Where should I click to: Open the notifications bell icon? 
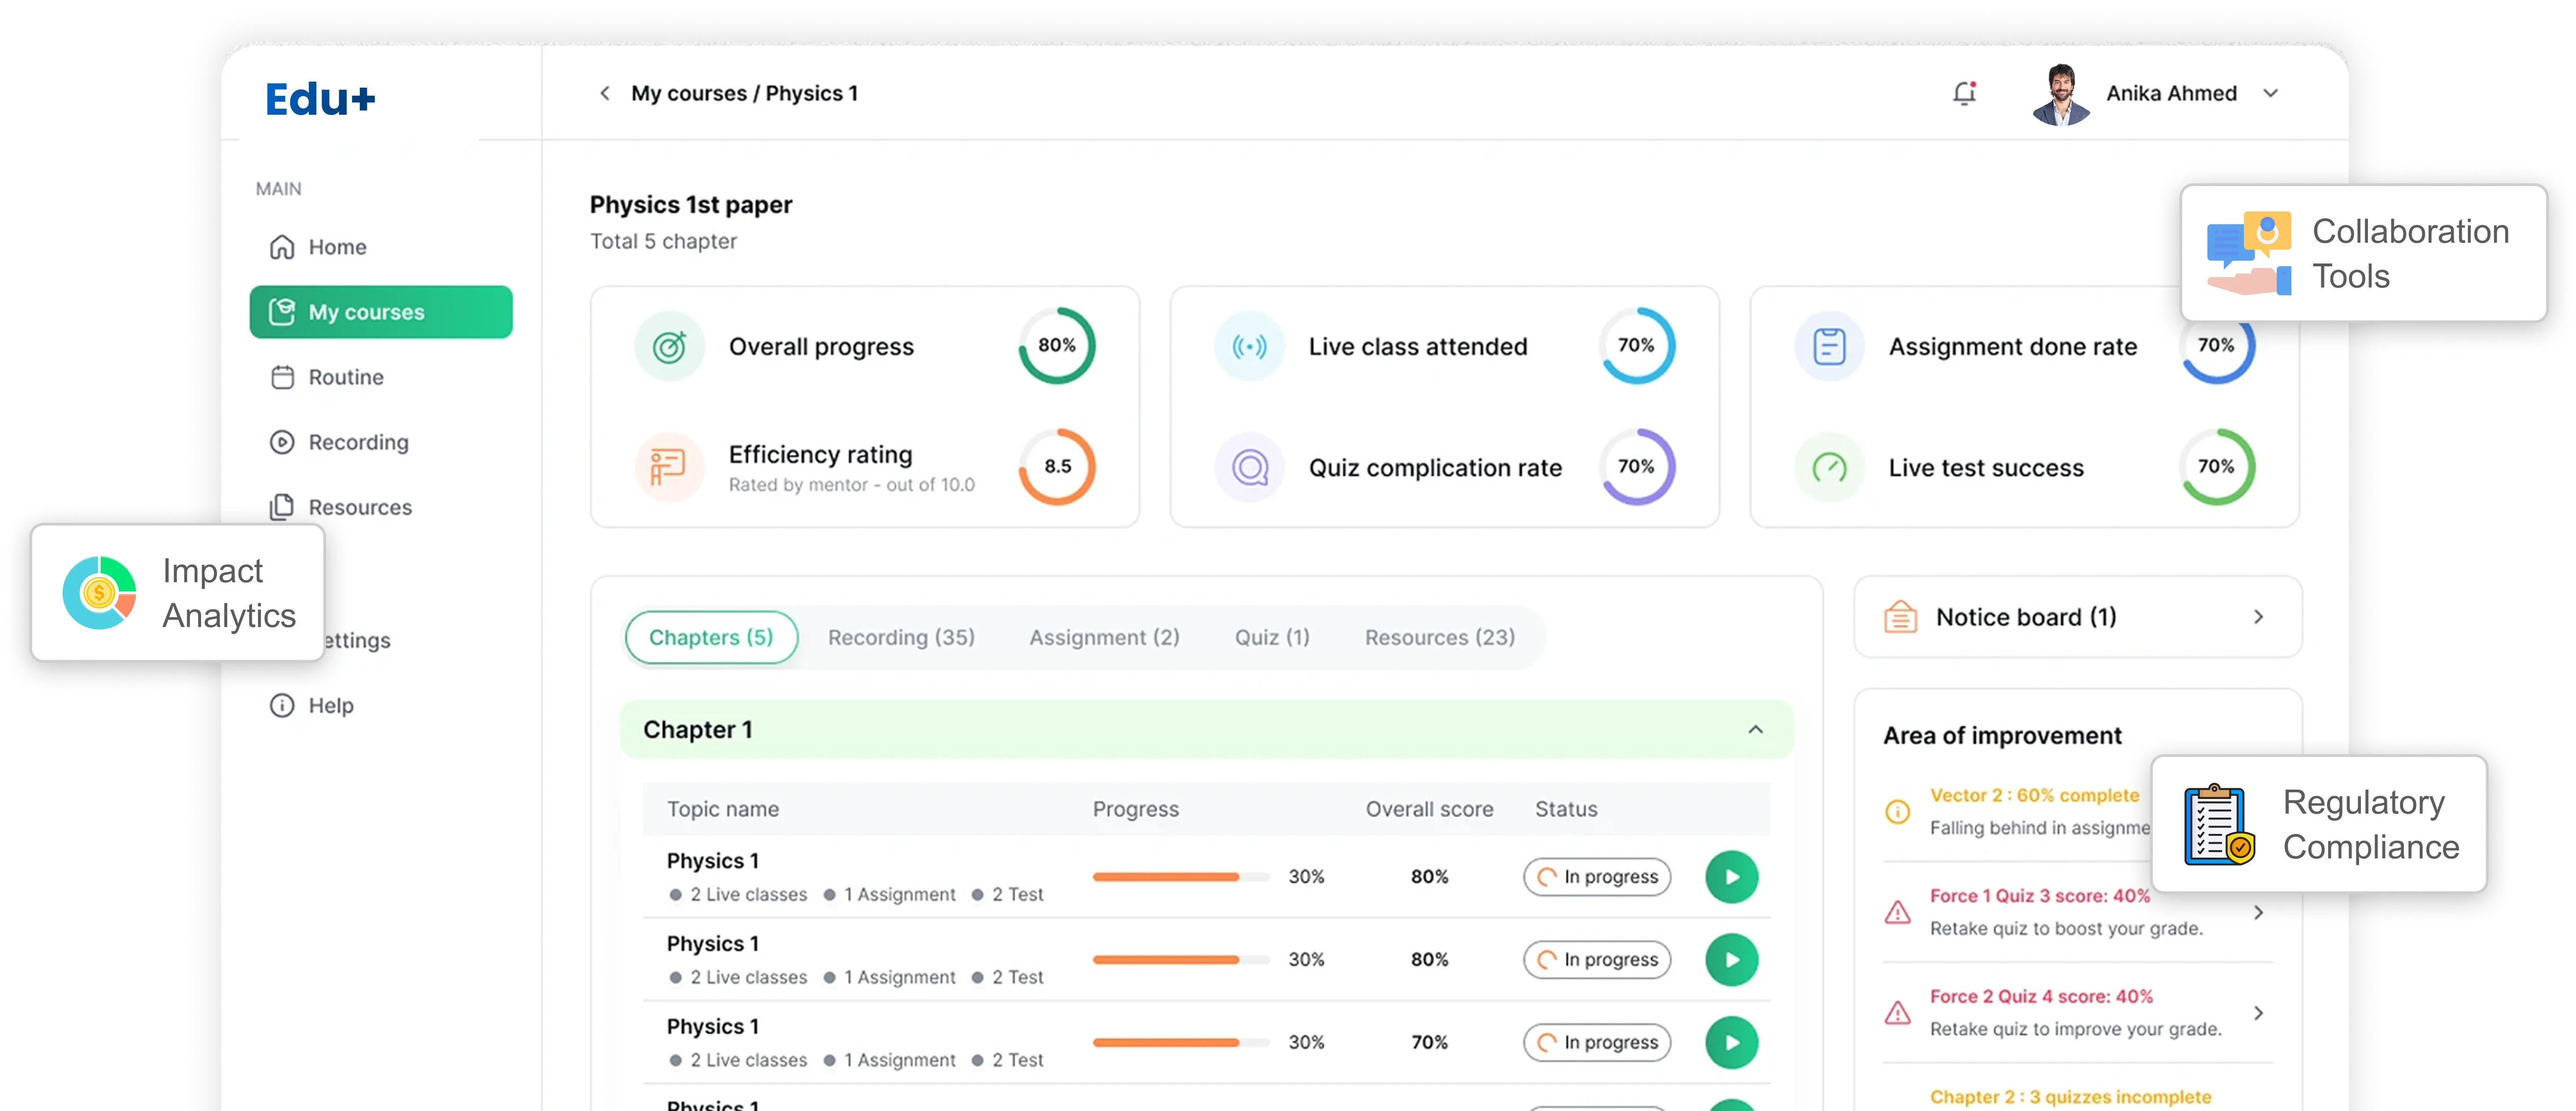point(1963,92)
